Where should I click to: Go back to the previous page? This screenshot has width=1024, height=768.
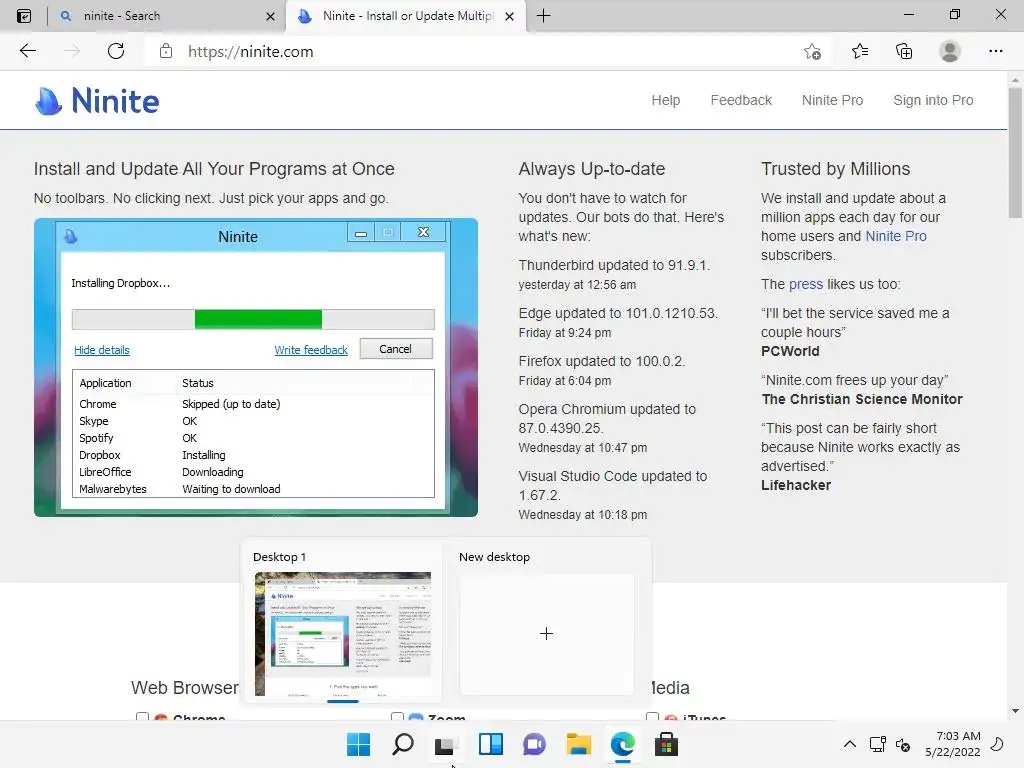[x=27, y=51]
